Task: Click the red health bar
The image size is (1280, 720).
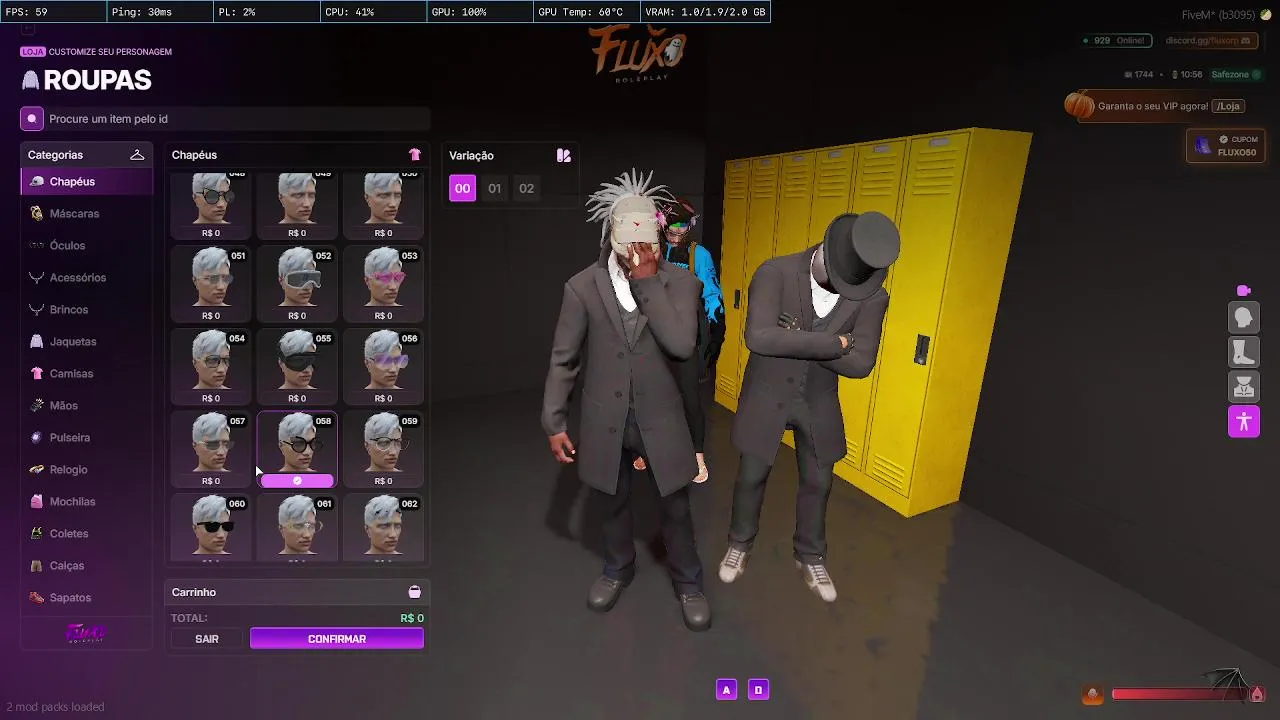Action: point(1178,694)
